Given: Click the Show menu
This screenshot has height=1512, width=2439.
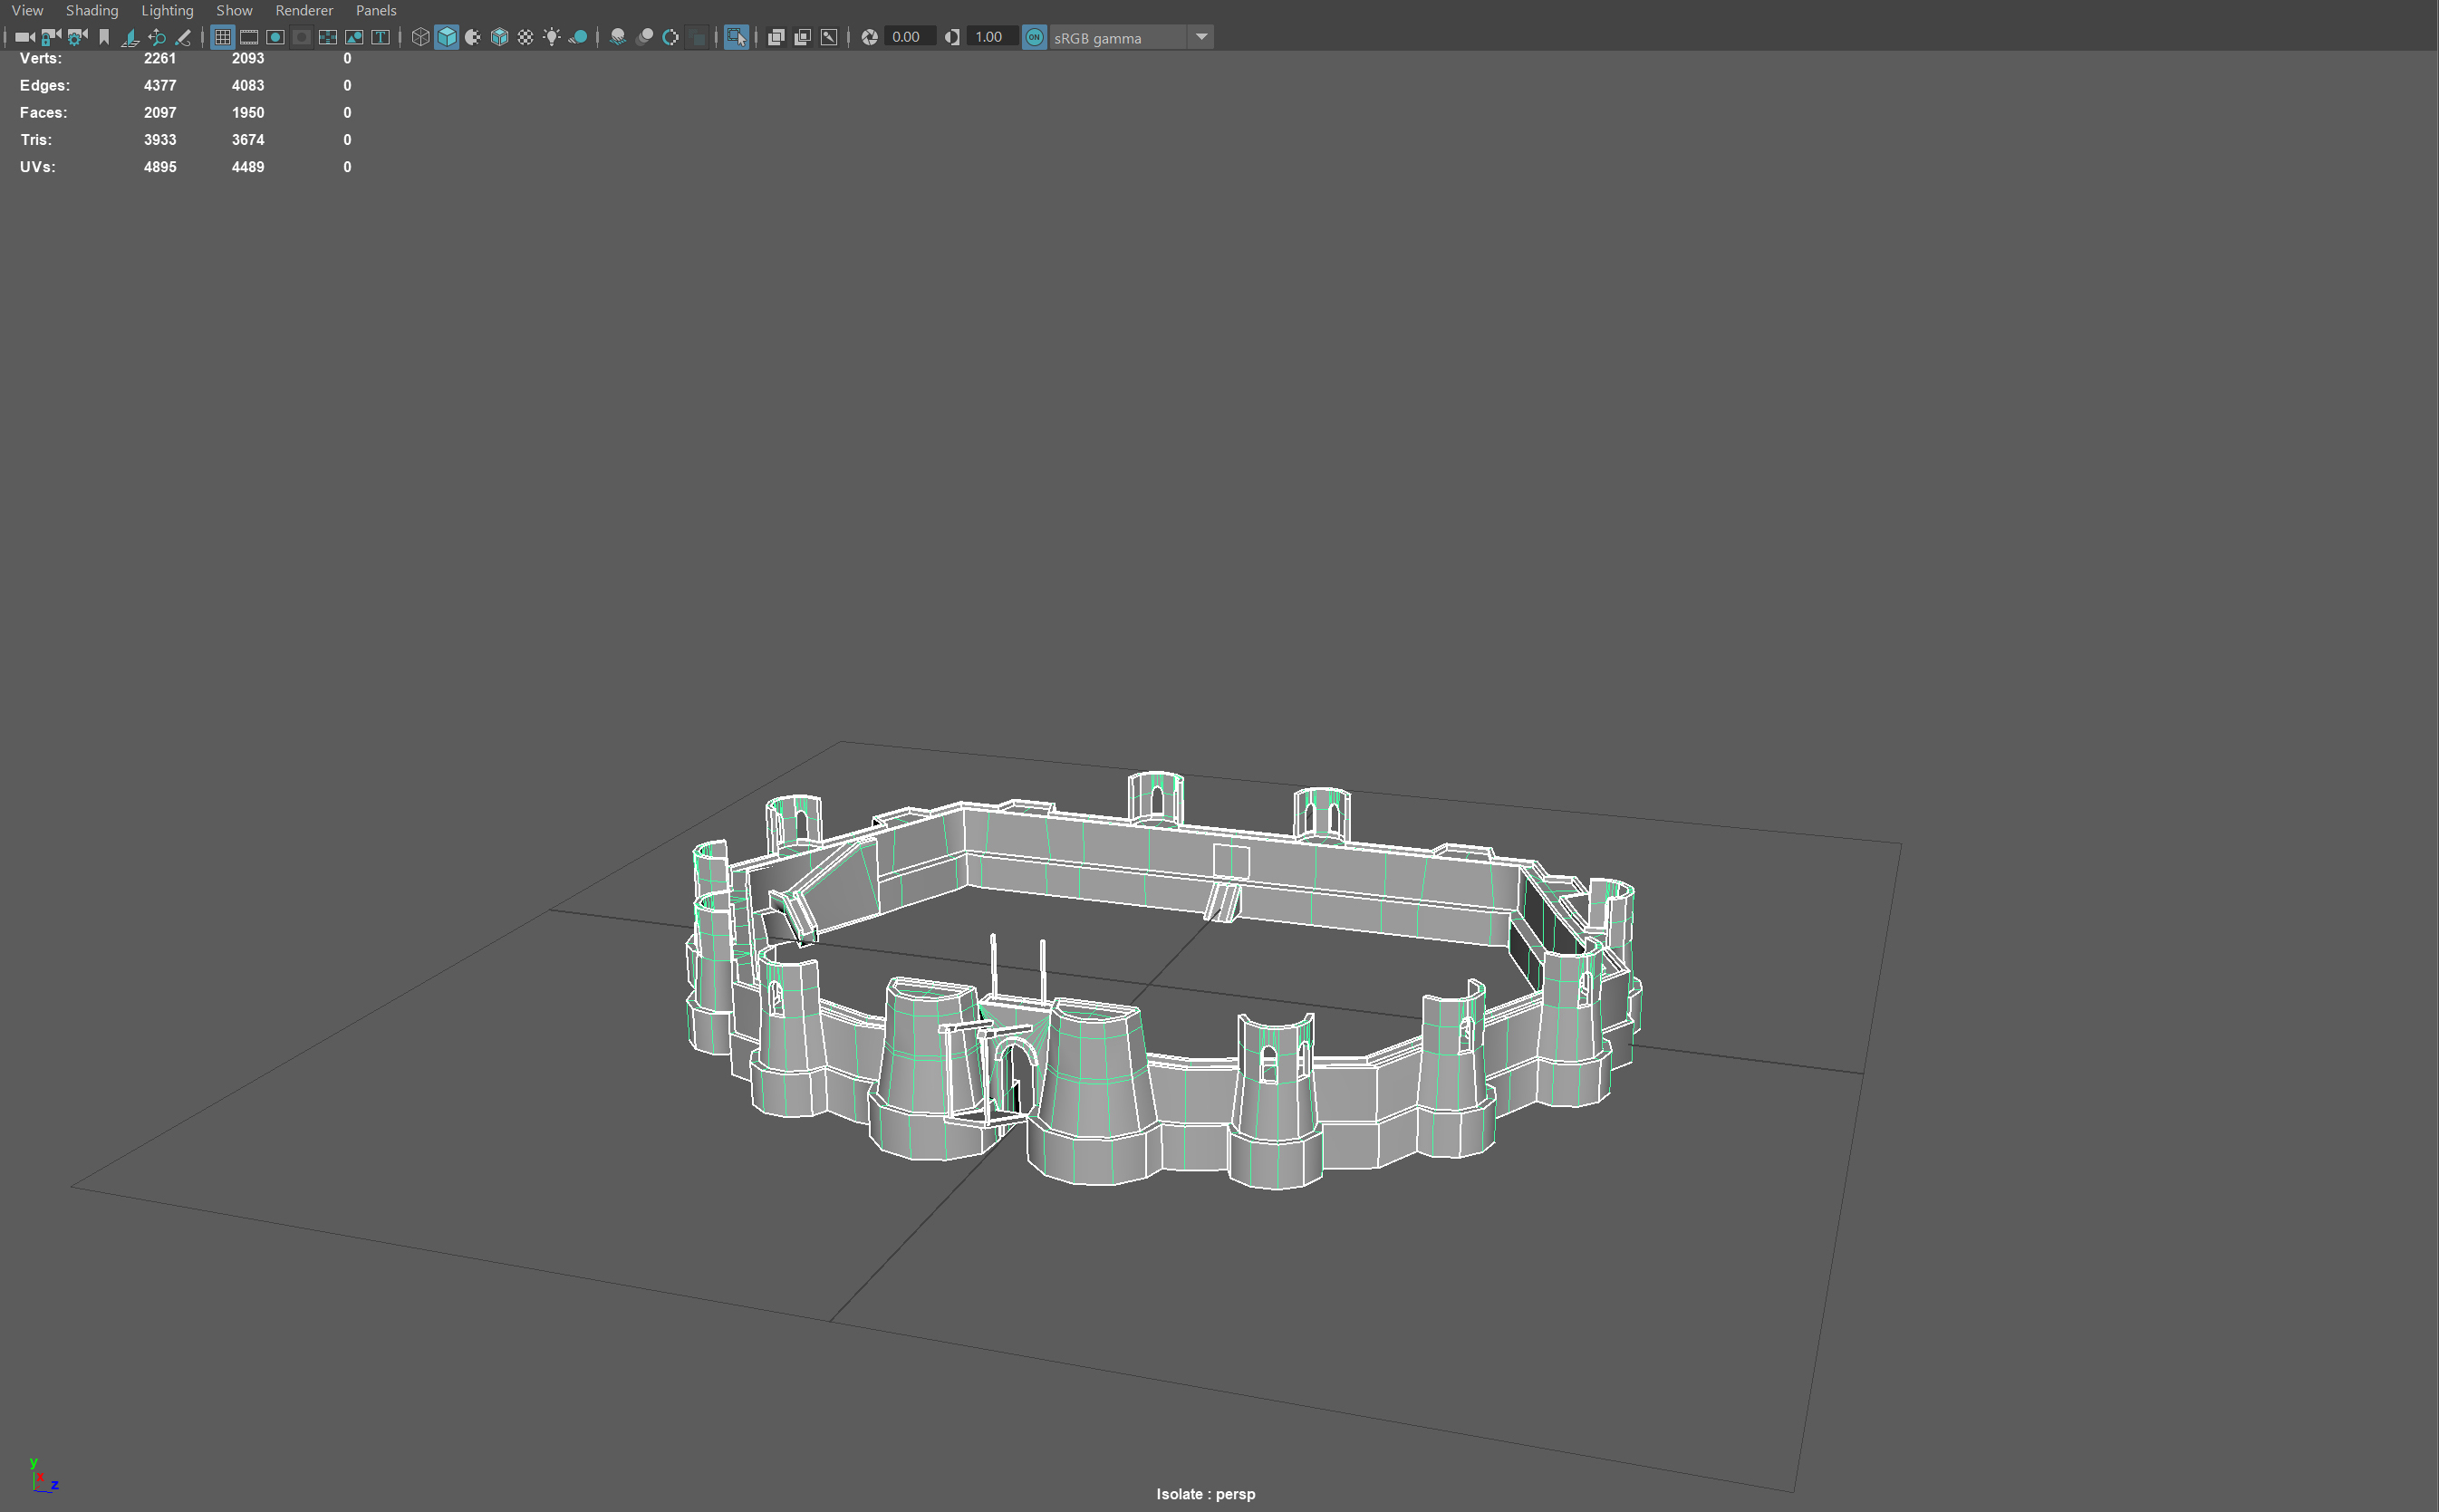Looking at the screenshot, I should (x=234, y=10).
